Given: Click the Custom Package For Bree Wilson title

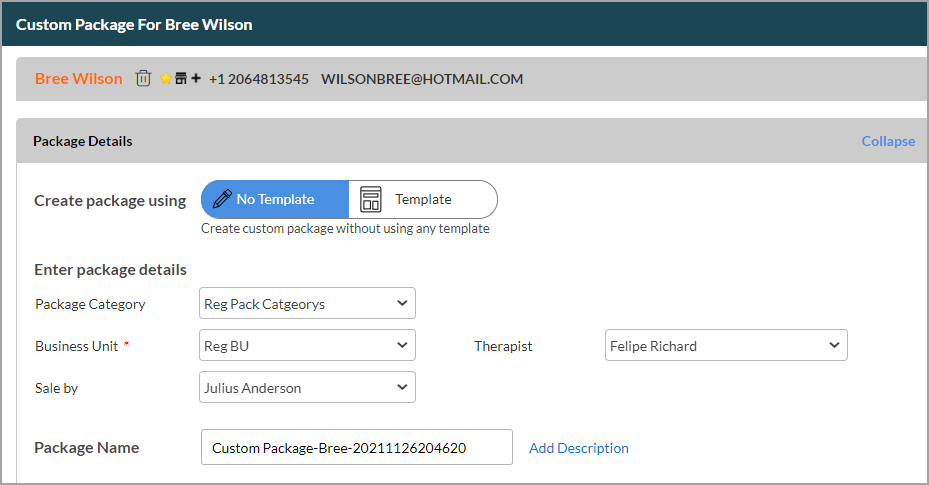Looking at the screenshot, I should [x=134, y=24].
